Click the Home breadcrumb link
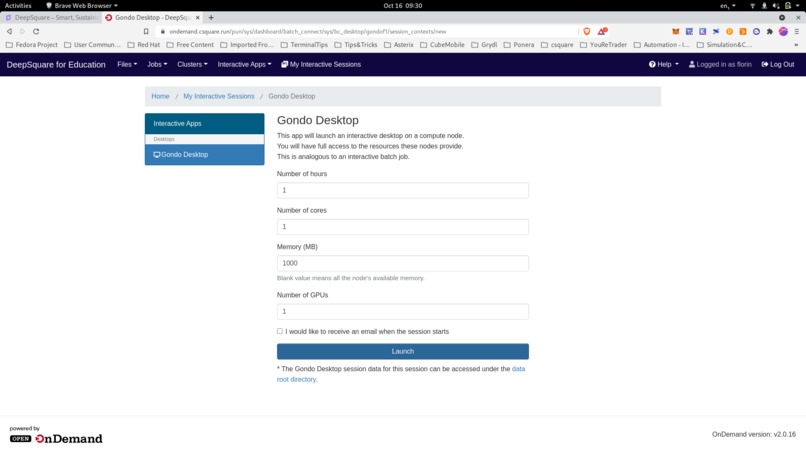The image size is (806, 453). pyautogui.click(x=160, y=96)
